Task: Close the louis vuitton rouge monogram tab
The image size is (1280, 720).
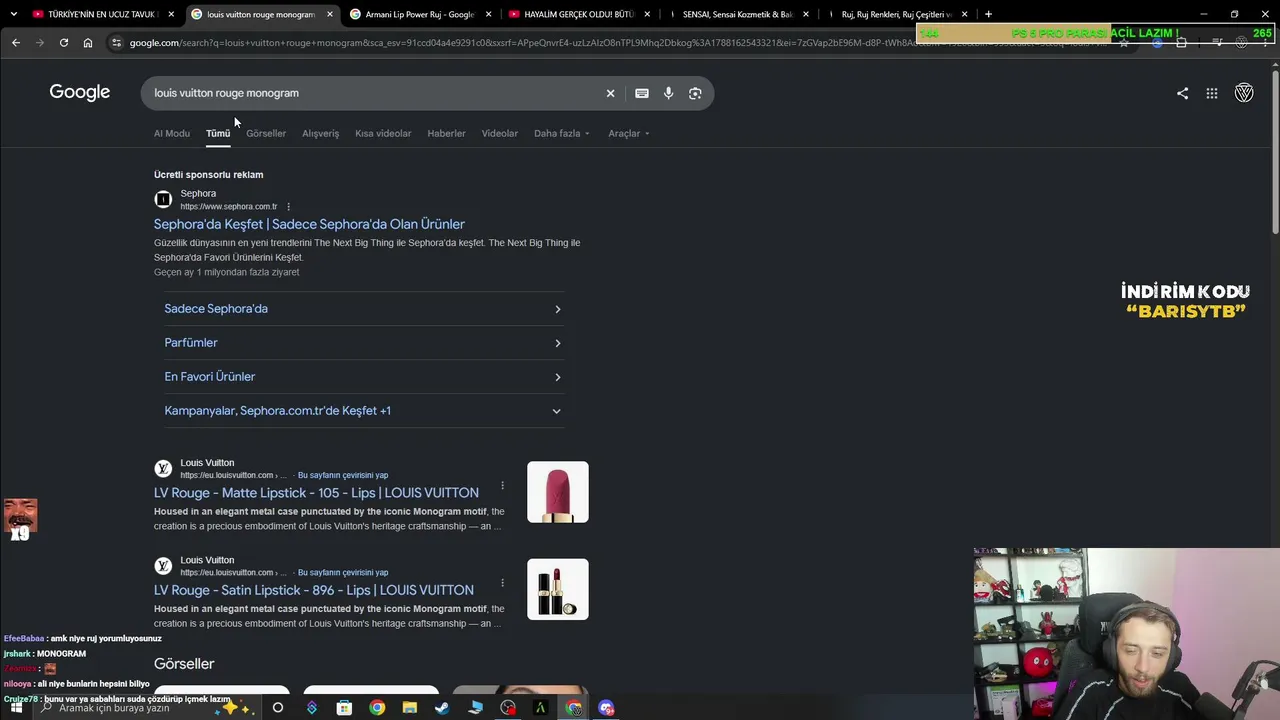Action: click(330, 14)
